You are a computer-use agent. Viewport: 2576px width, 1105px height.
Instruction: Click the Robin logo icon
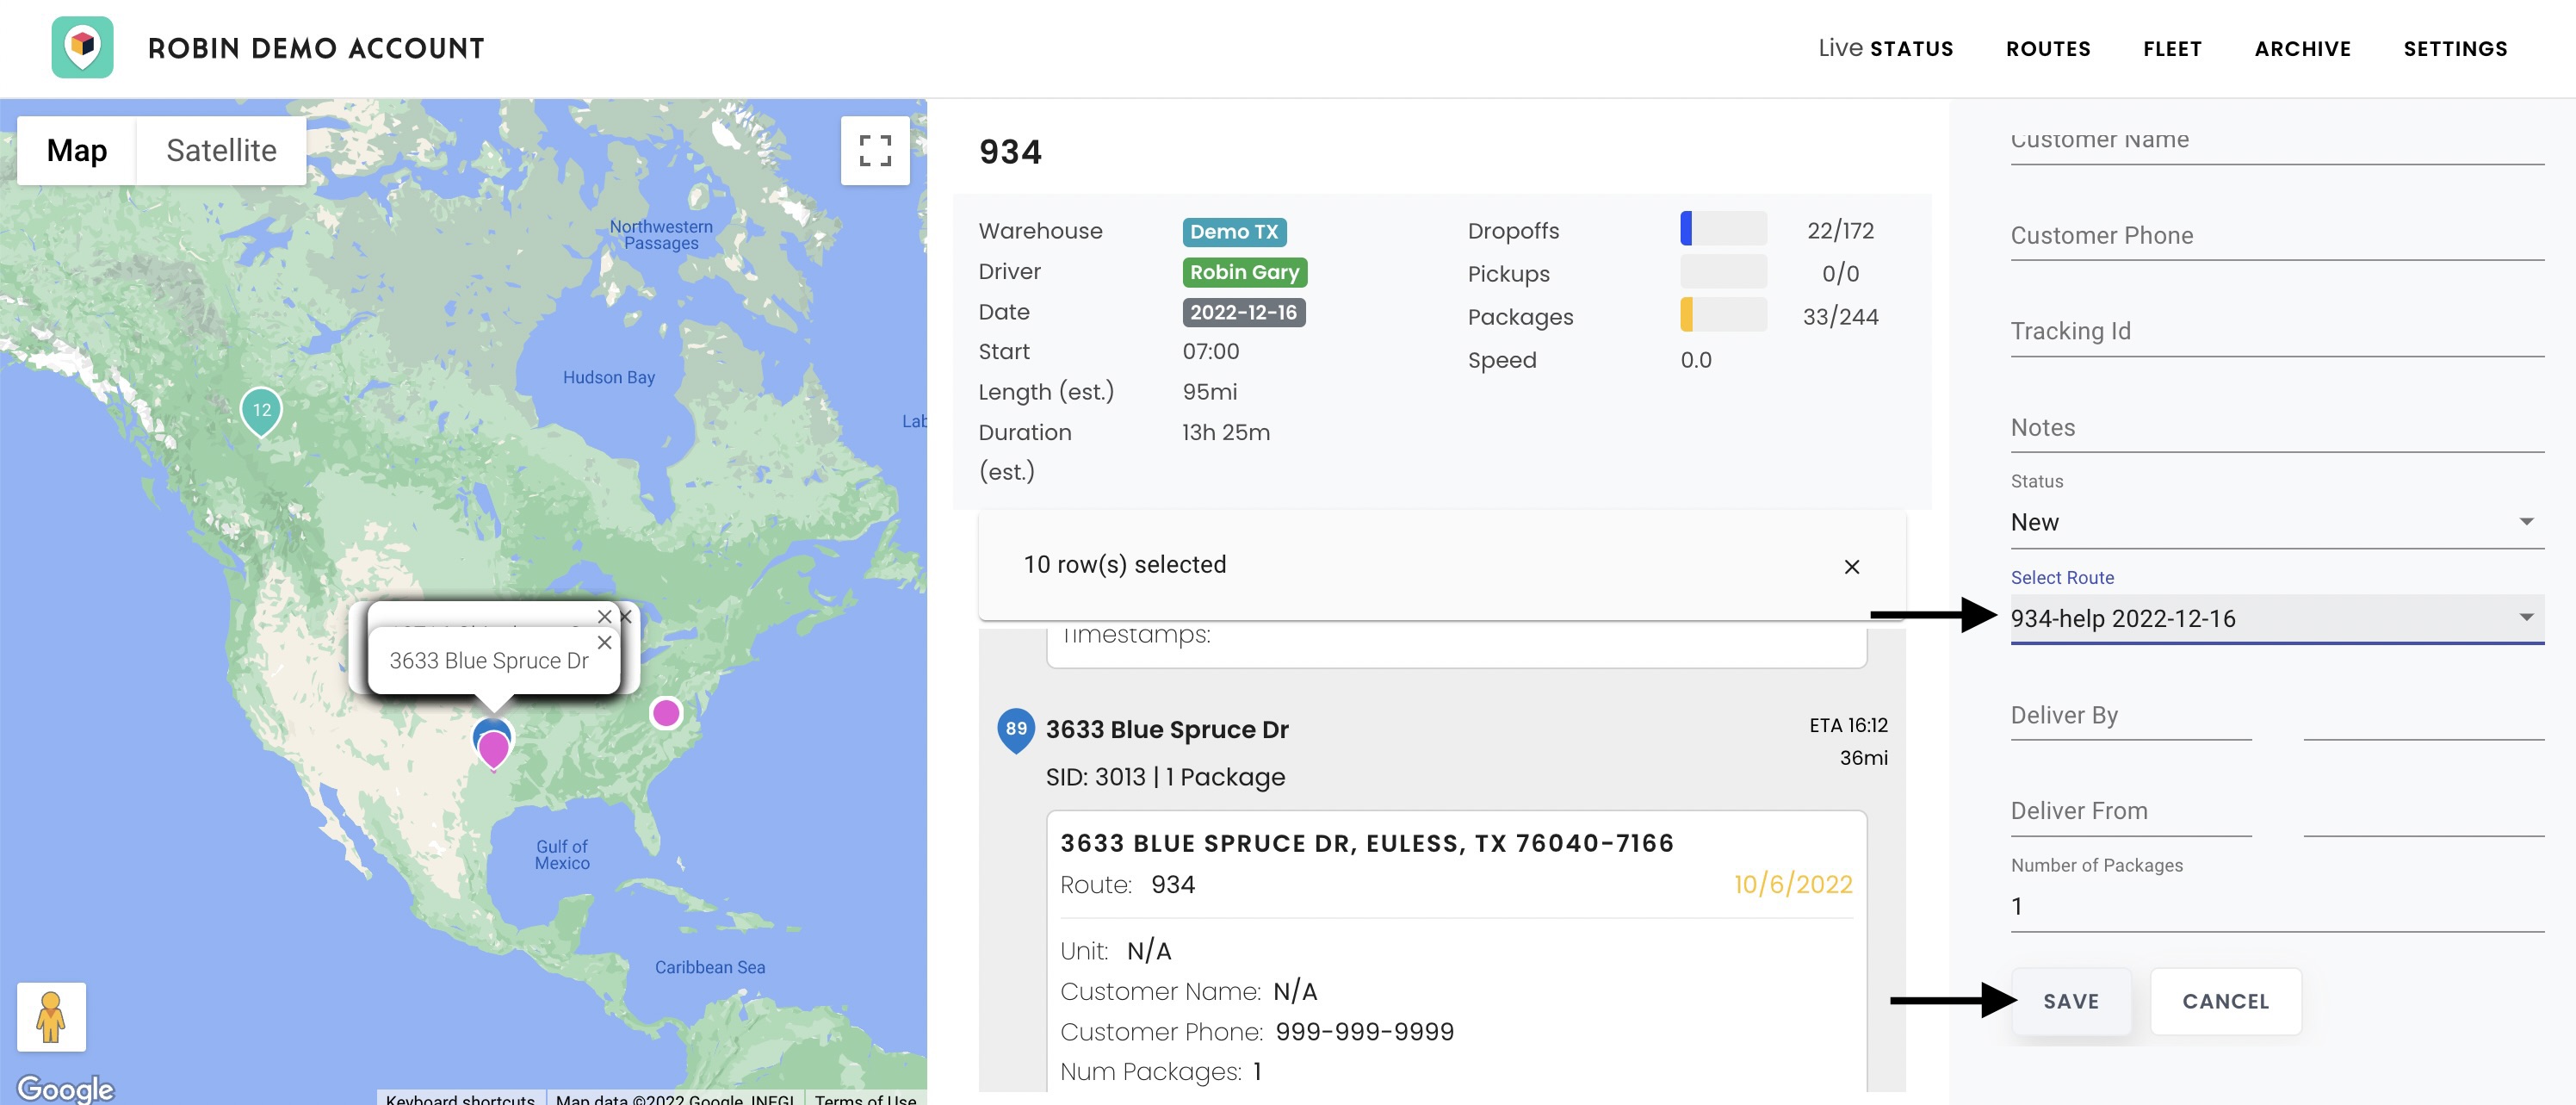(x=82, y=47)
